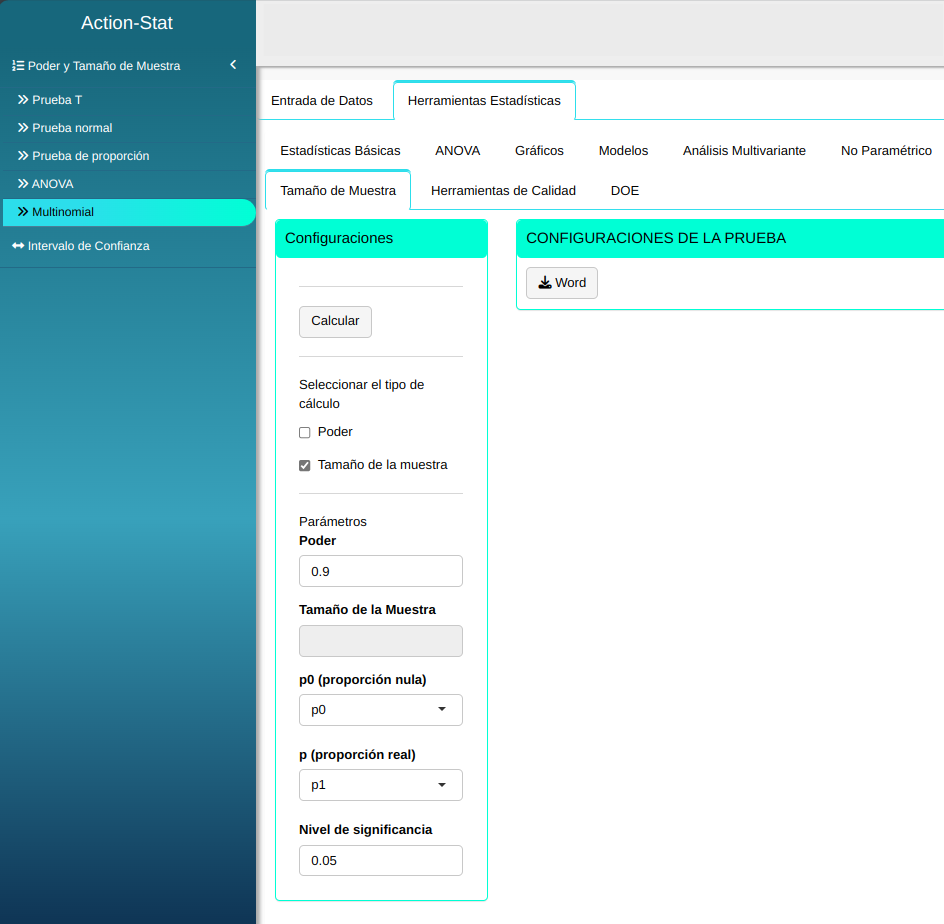Image resolution: width=944 pixels, height=924 pixels.
Task: Click the Poder value input field
Action: click(380, 571)
